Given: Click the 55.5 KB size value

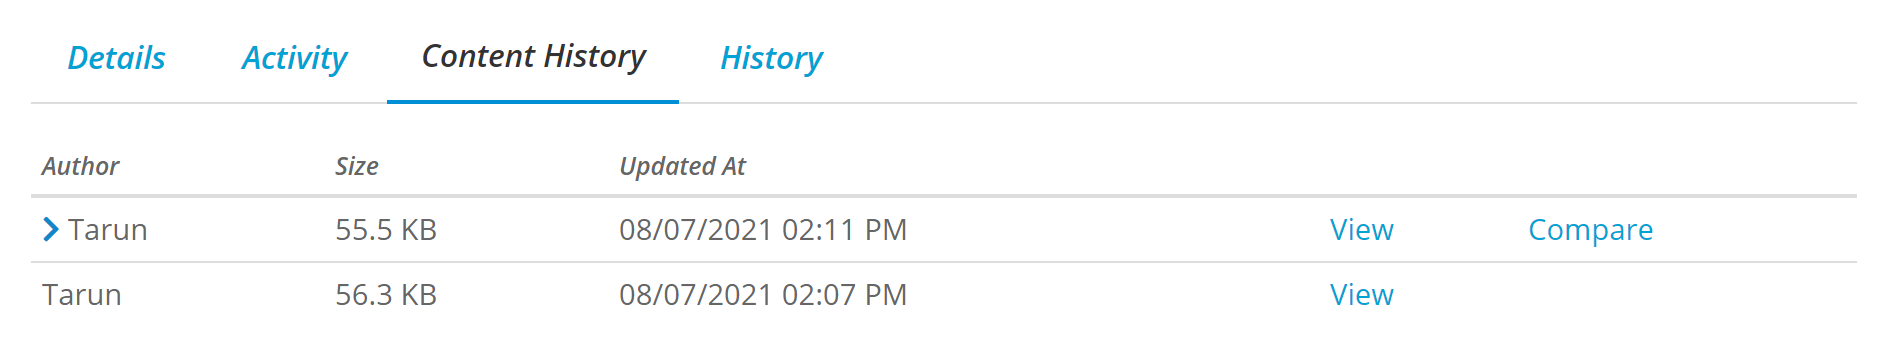Looking at the screenshot, I should coord(386,230).
